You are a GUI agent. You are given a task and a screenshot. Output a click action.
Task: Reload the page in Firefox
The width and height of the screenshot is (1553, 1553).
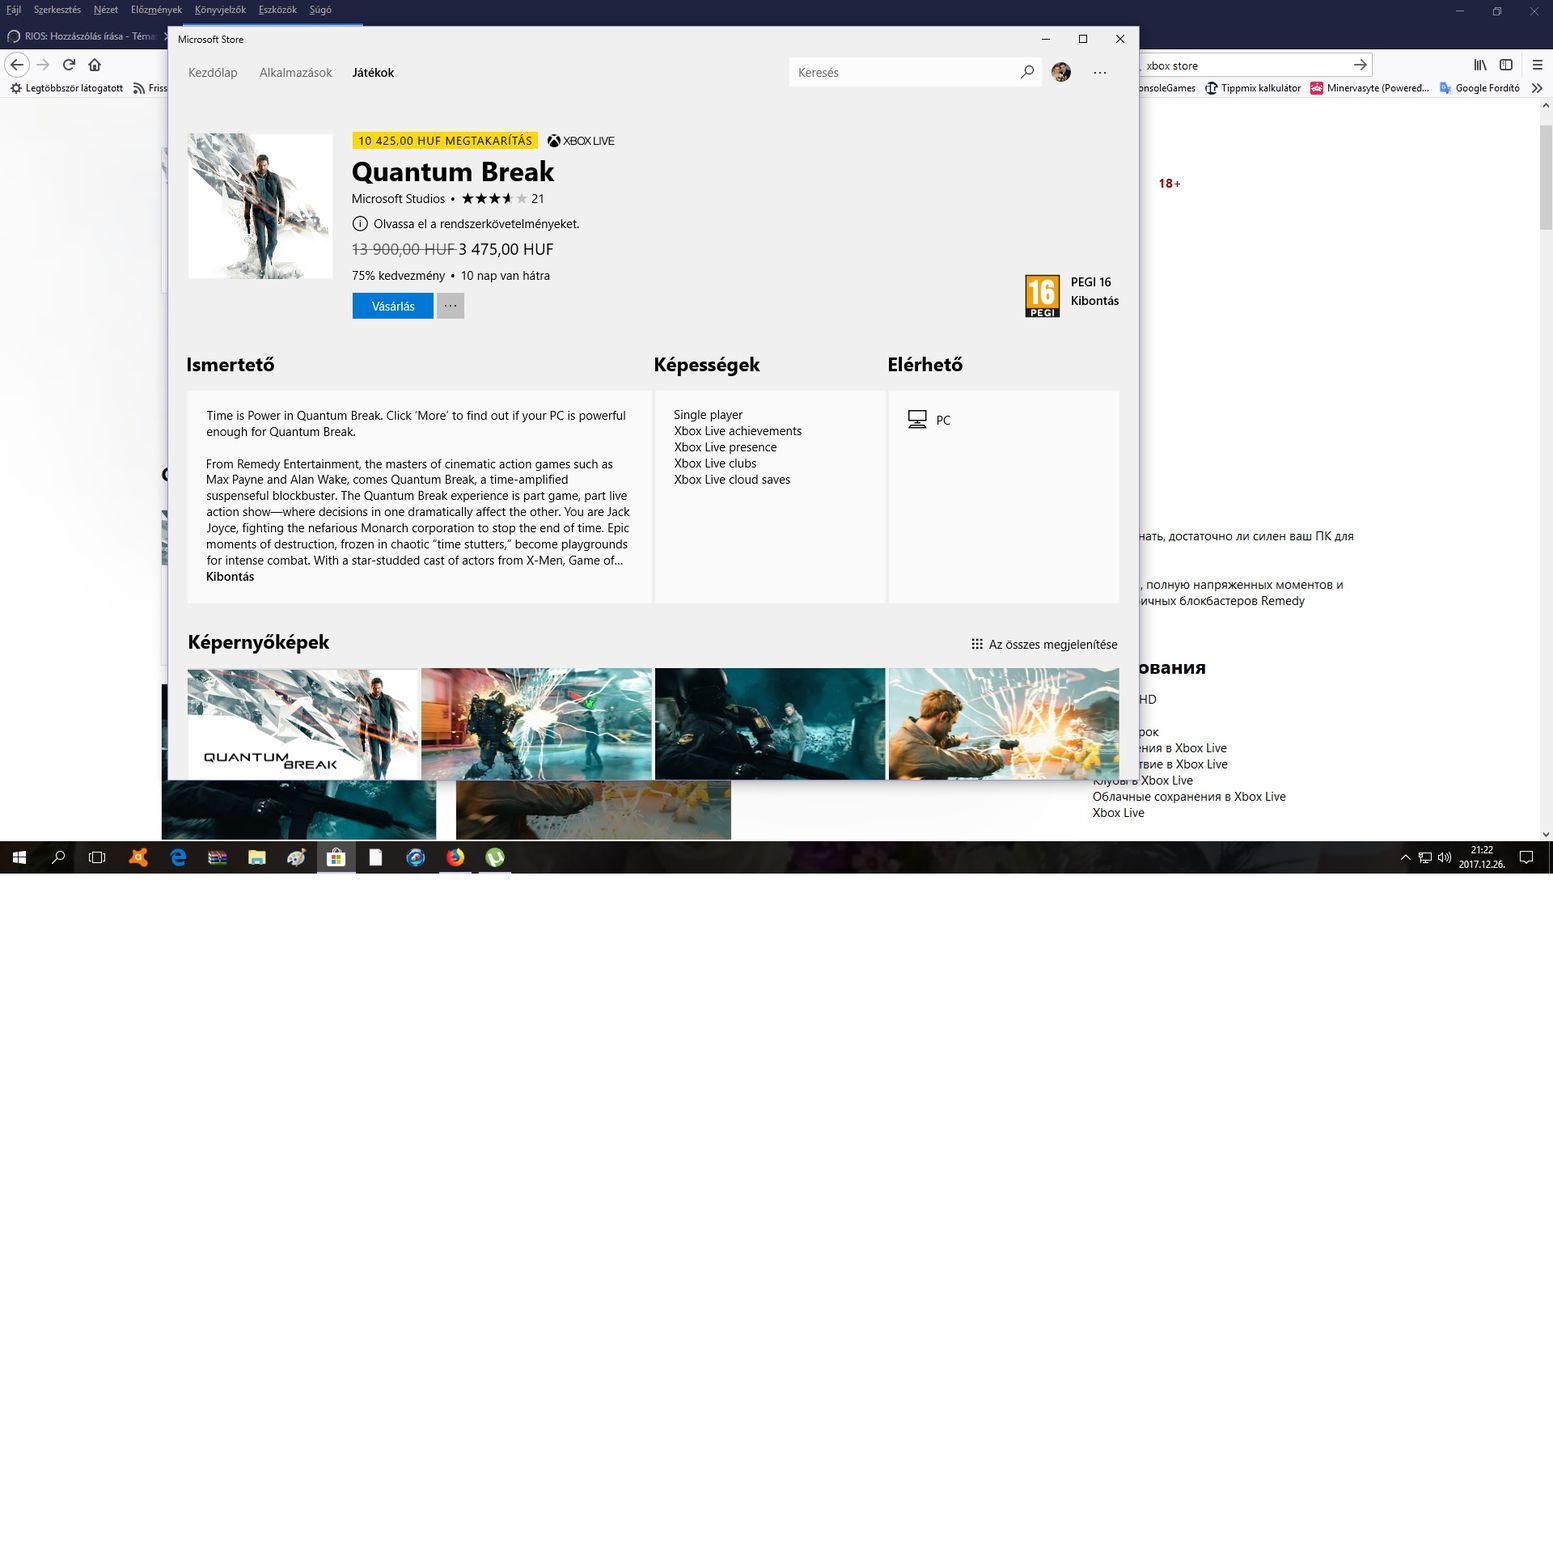click(69, 65)
